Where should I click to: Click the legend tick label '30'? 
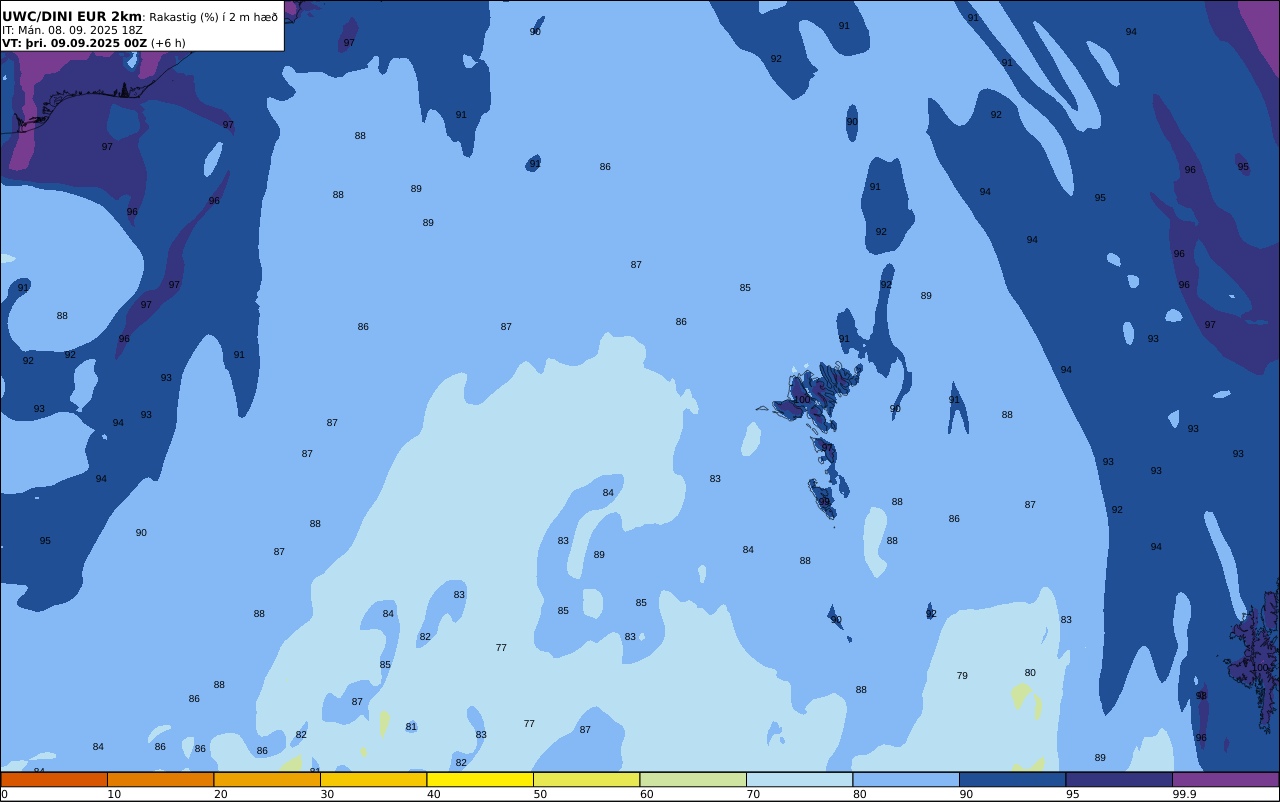pos(327,794)
